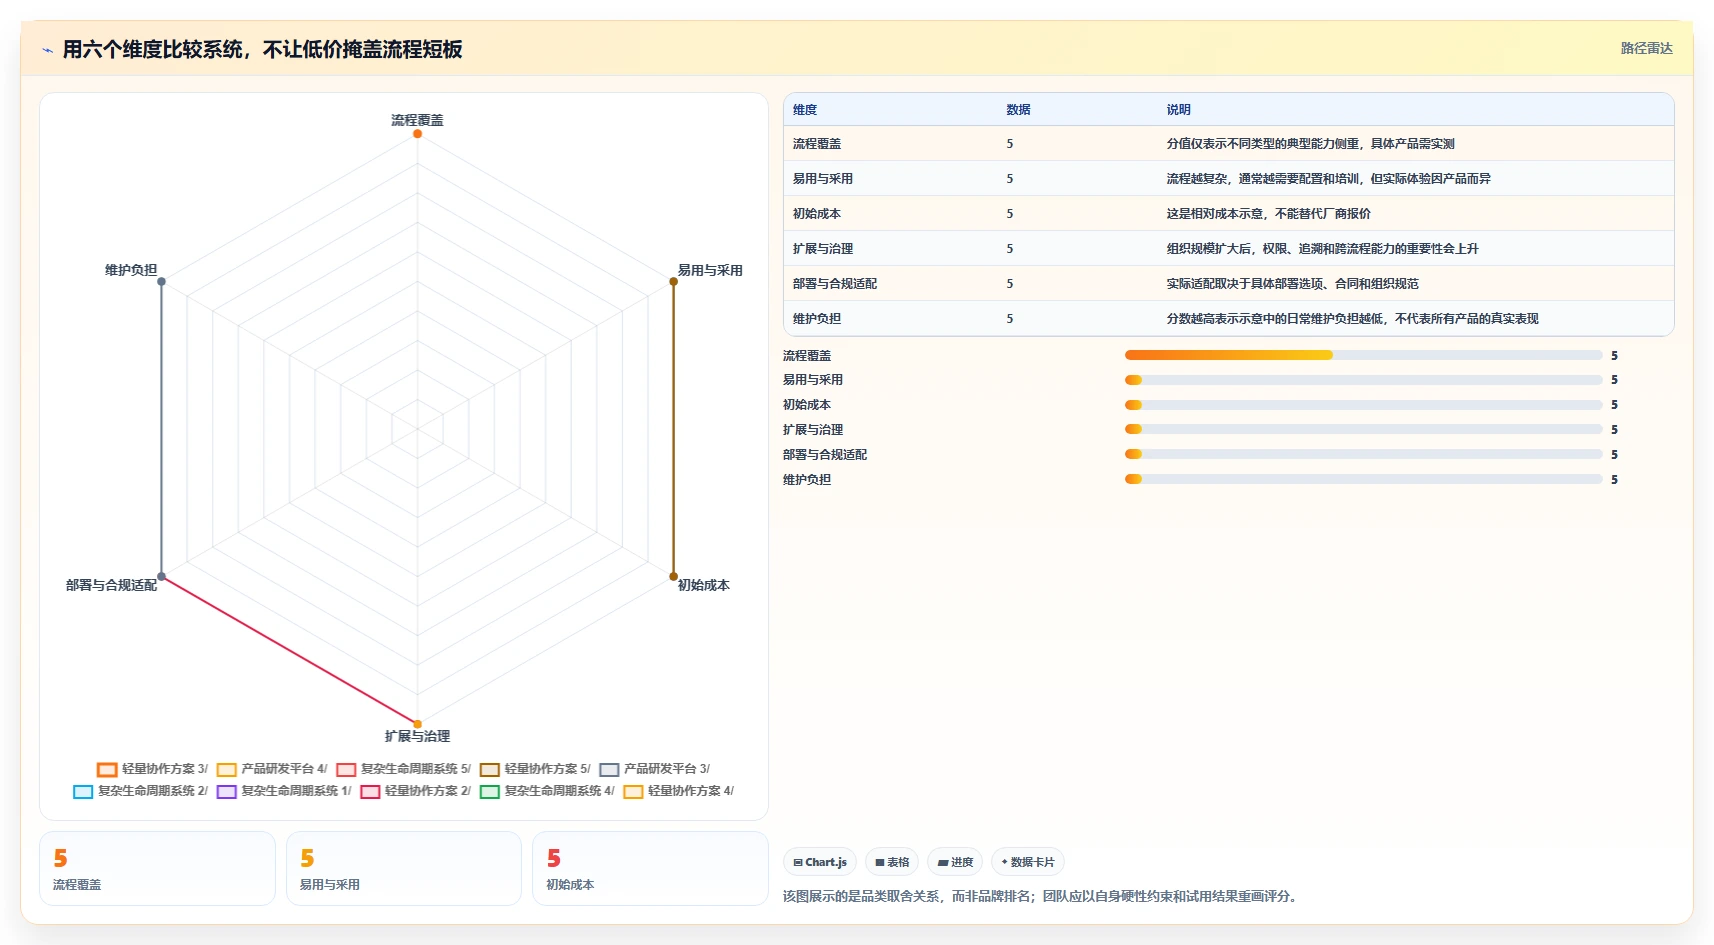Click the 易用与采用 progress bar
The width and height of the screenshot is (1714, 945).
[1364, 380]
